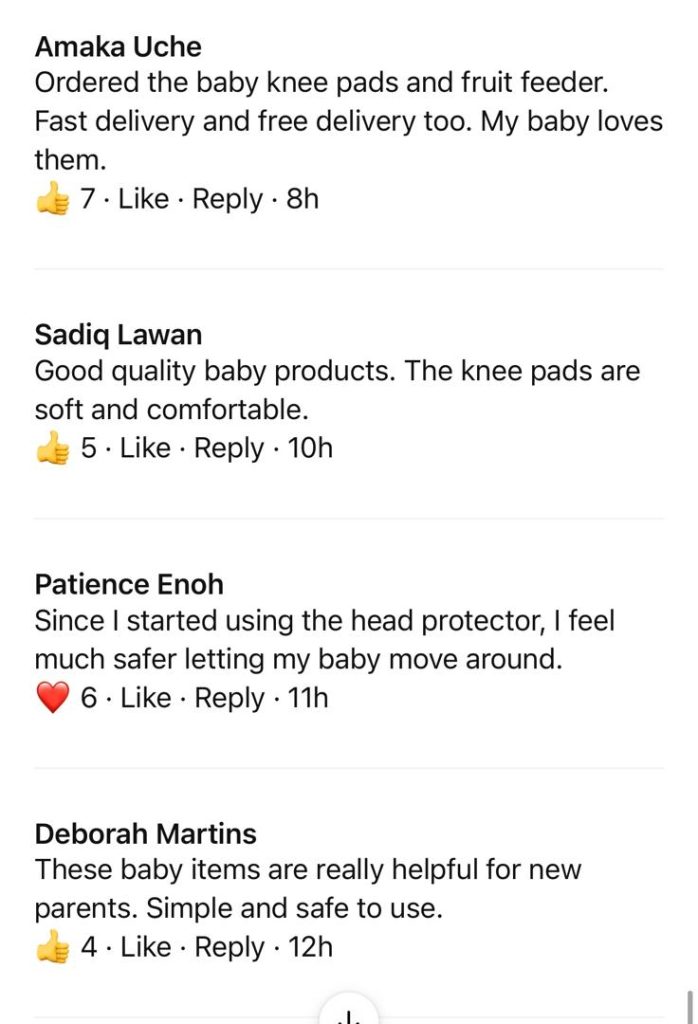Reply to Deborah Martins' comment
This screenshot has height=1024, width=698.
coord(230,946)
